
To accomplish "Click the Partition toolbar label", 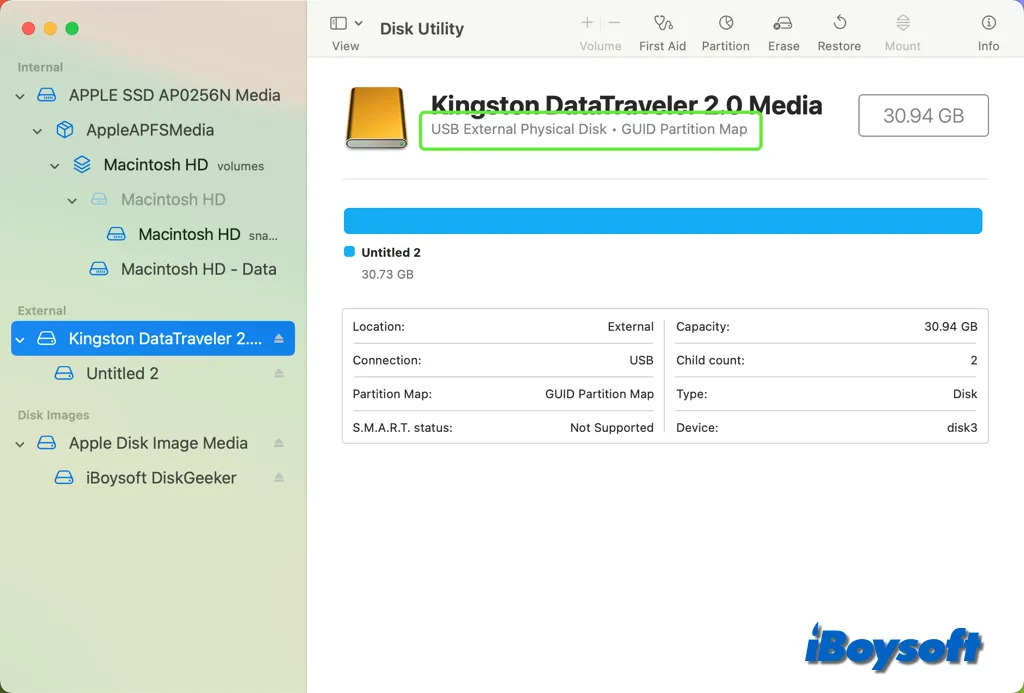I will pyautogui.click(x=726, y=46).
